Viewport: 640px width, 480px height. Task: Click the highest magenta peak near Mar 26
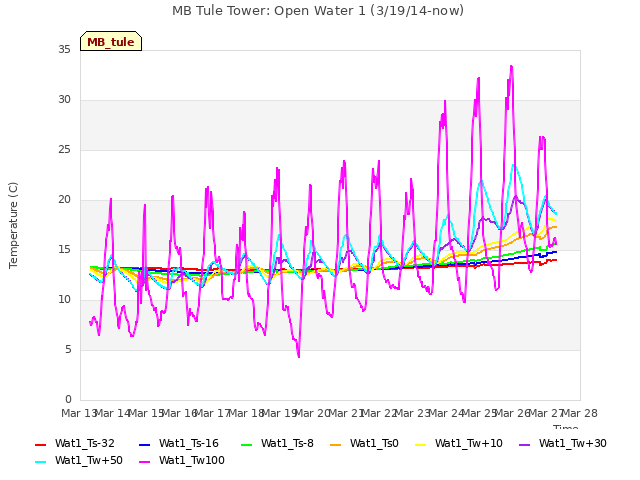pyautogui.click(x=511, y=66)
